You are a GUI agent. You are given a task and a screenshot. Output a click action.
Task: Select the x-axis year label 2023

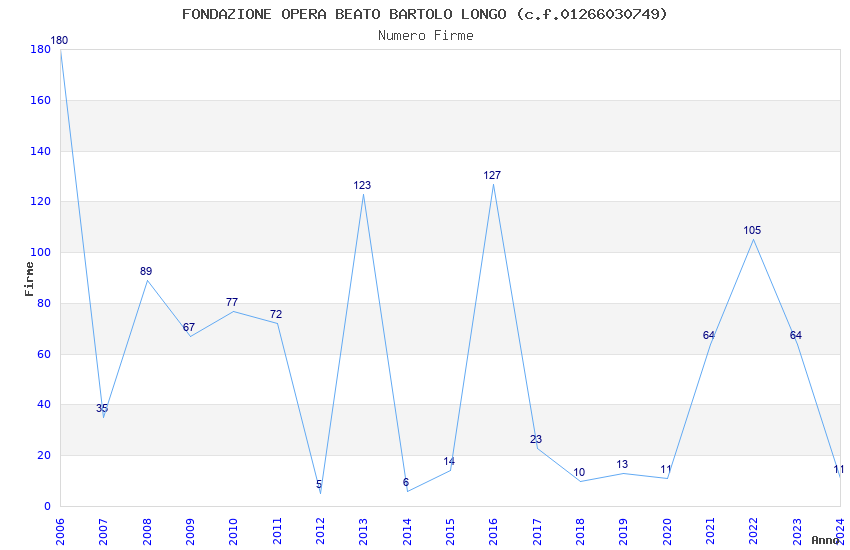click(797, 531)
